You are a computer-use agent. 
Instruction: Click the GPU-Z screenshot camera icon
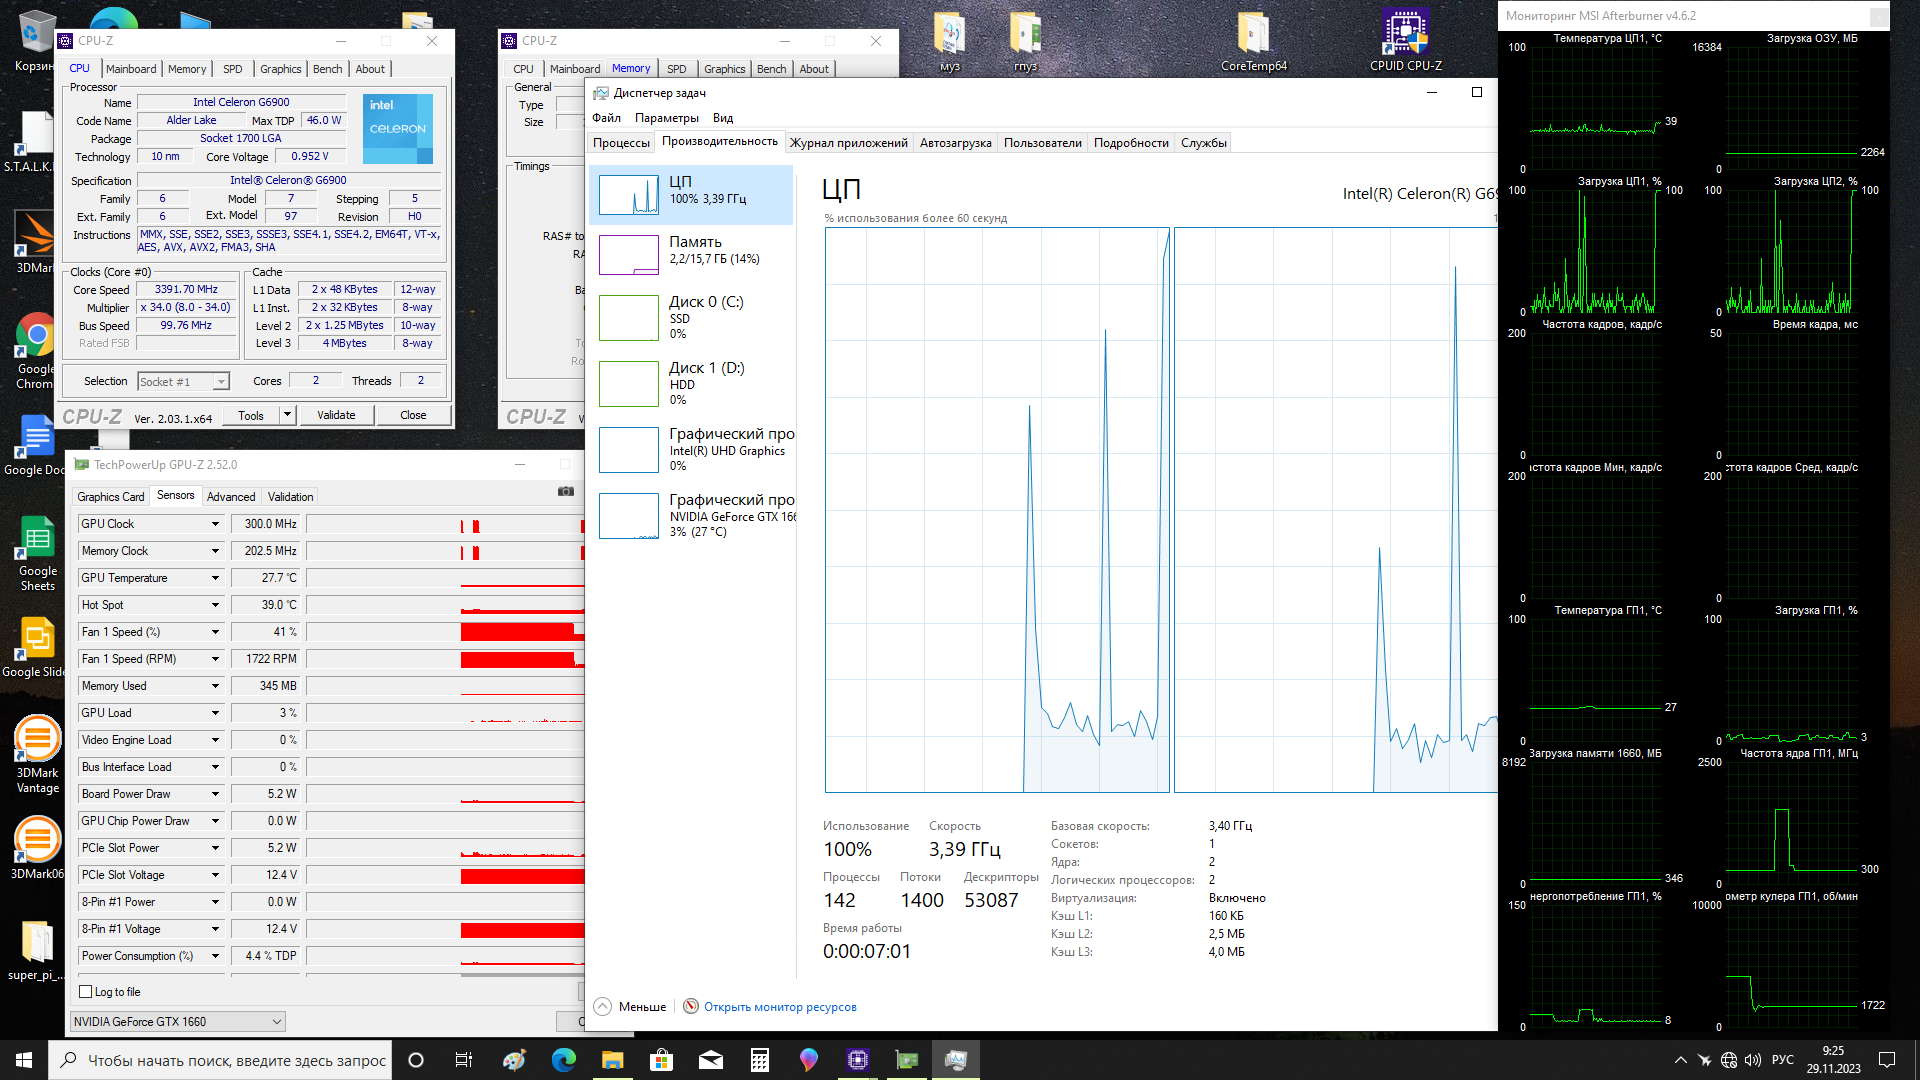point(566,491)
